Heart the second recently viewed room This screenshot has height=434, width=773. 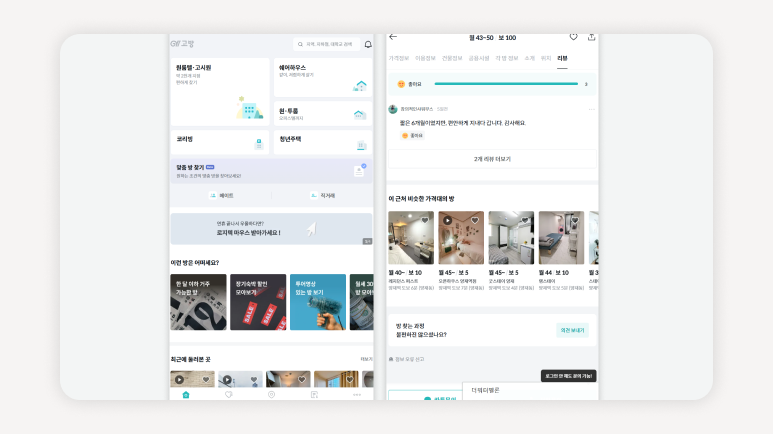click(254, 380)
